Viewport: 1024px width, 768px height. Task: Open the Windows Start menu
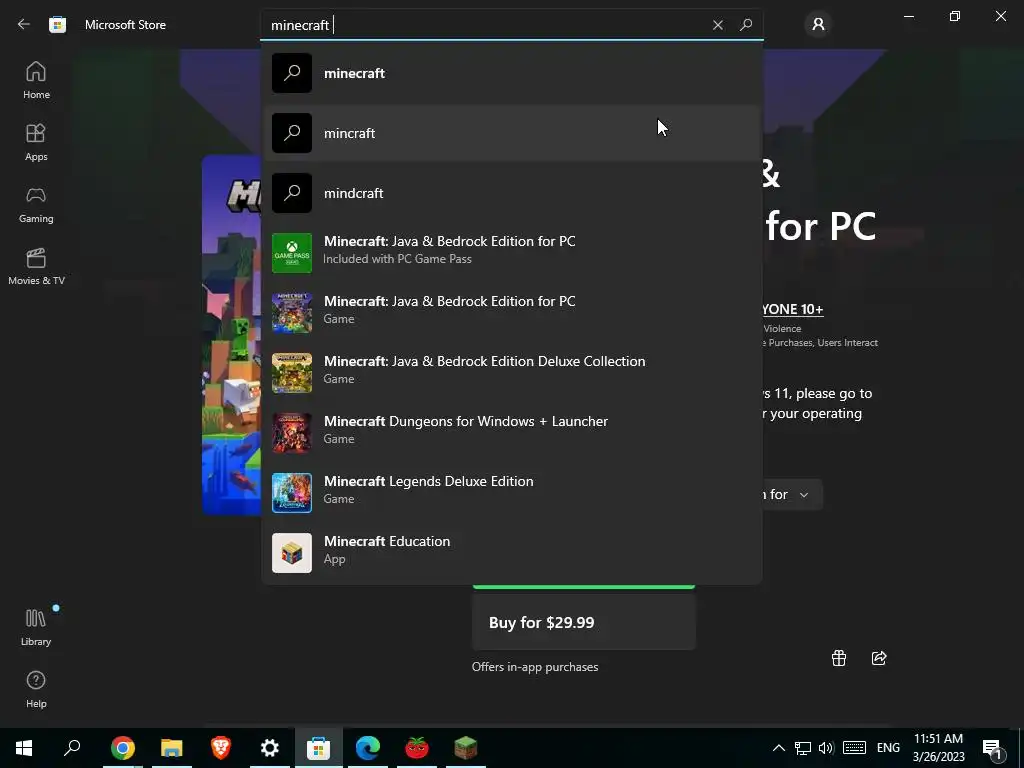24,748
